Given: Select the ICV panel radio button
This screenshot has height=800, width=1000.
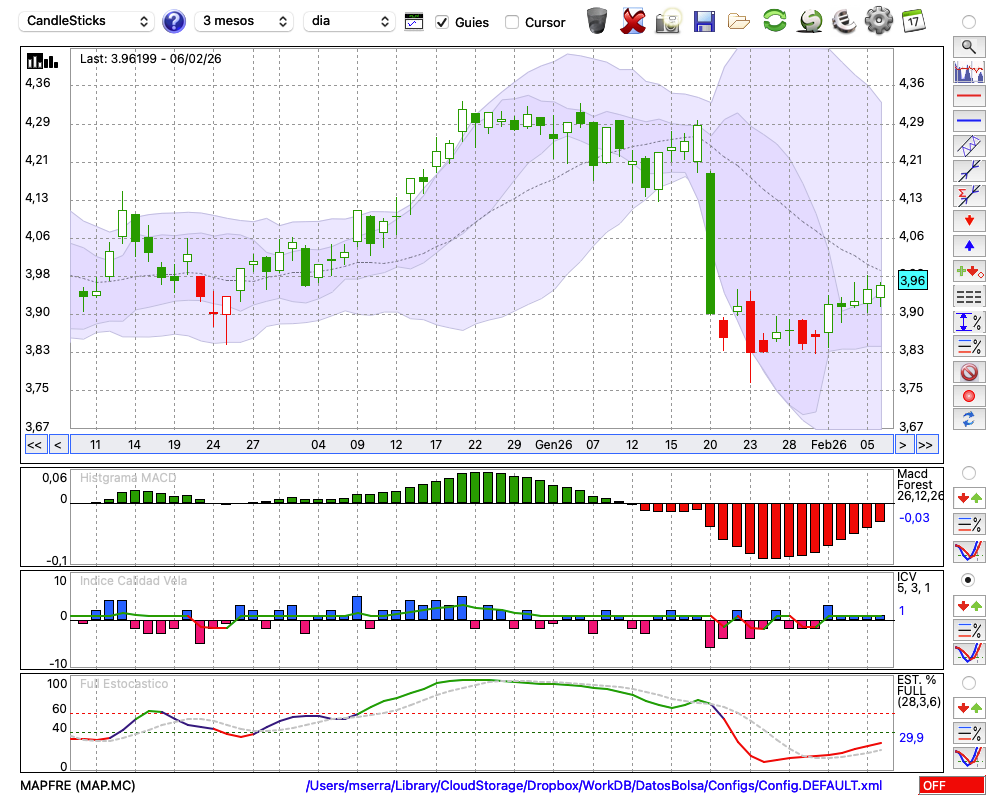Looking at the screenshot, I should click(x=969, y=580).
